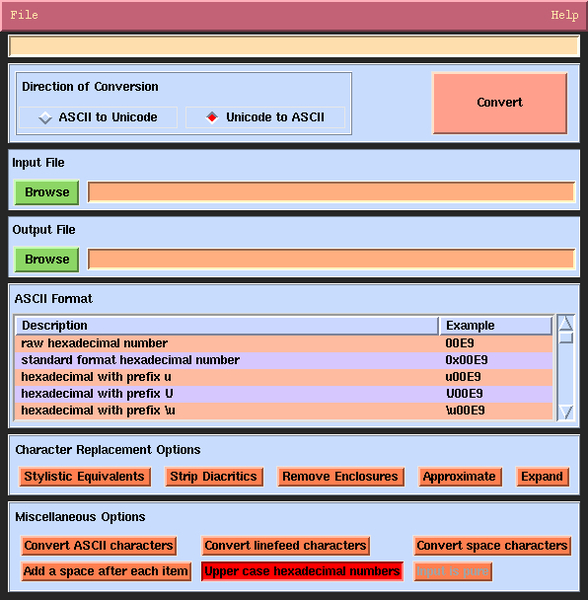588x600 pixels.
Task: Select raw hexadecimal number format
Action: tap(284, 343)
